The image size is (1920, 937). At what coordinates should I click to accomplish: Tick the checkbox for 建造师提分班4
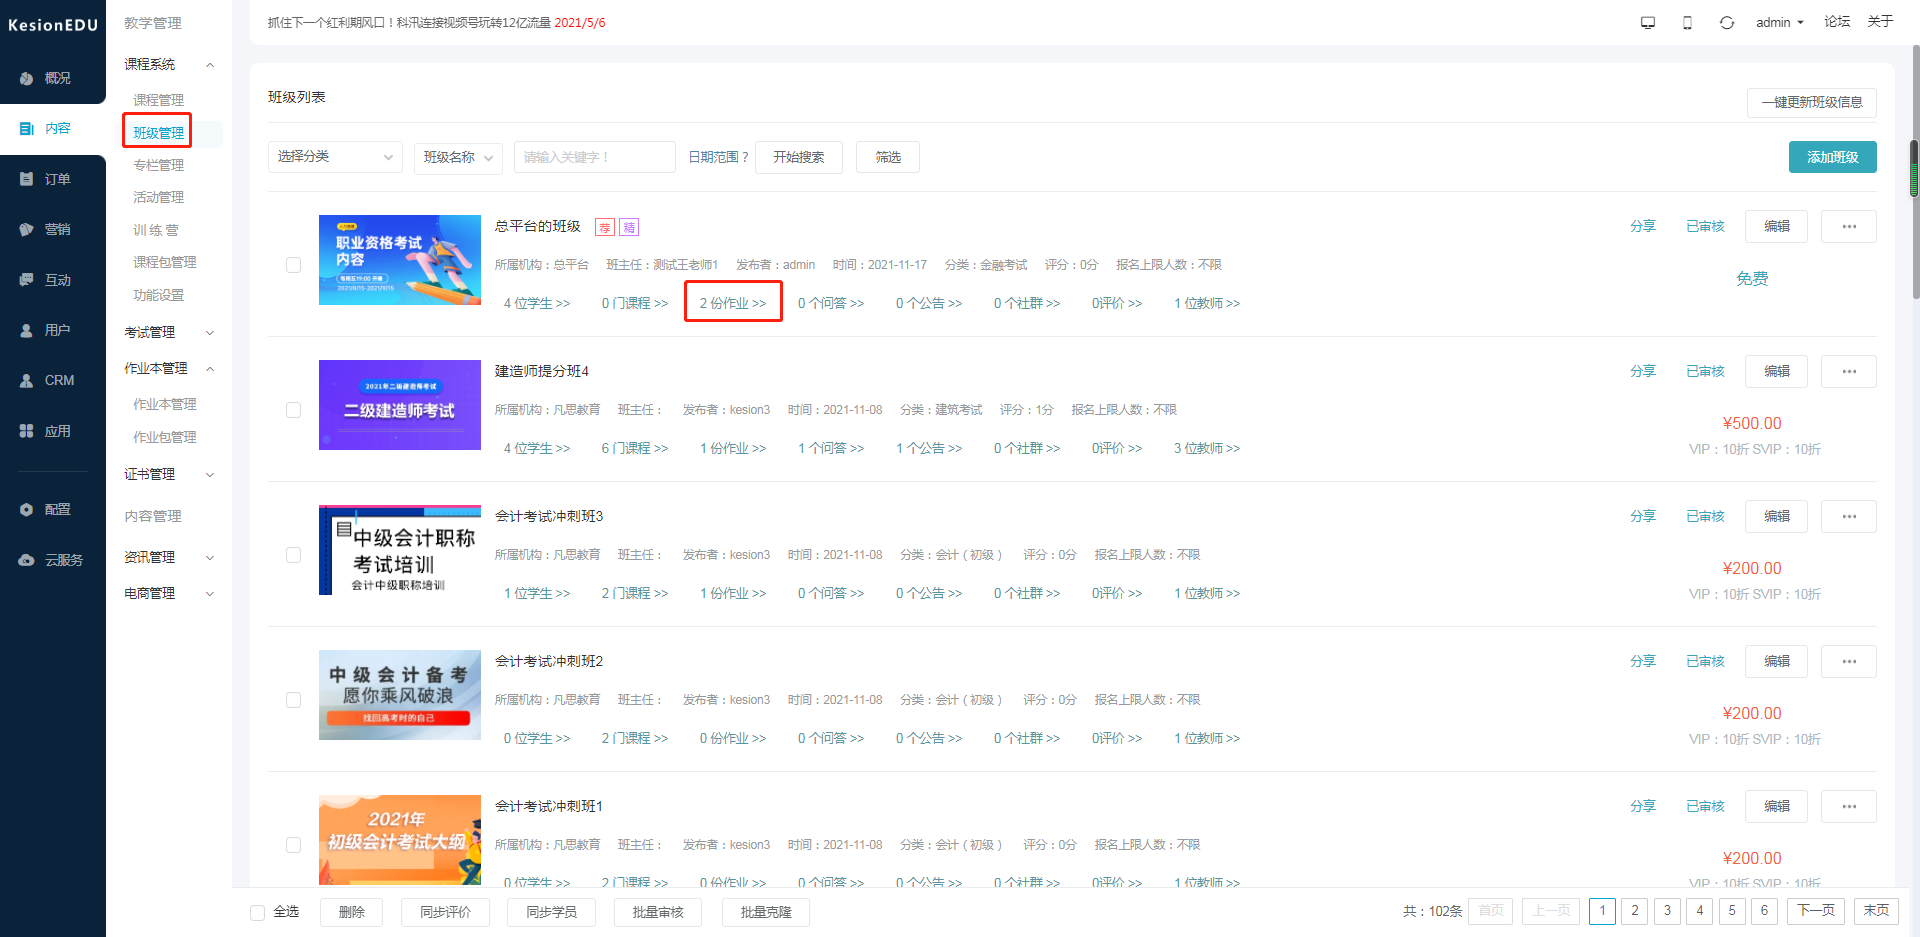tap(293, 410)
